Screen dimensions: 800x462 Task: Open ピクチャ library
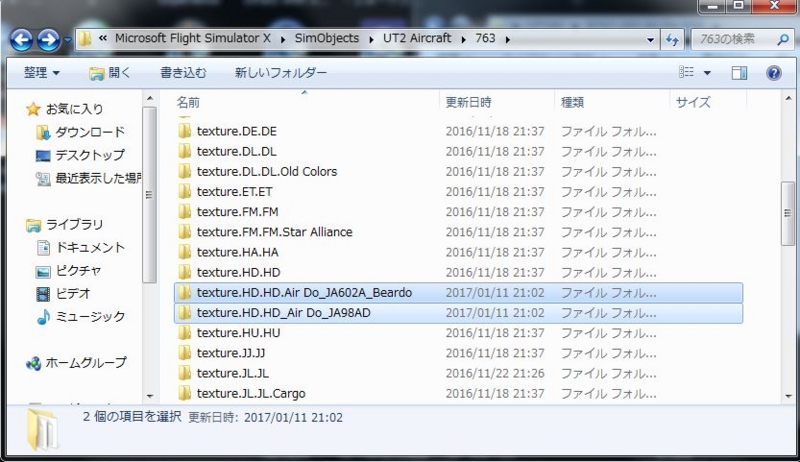78,270
